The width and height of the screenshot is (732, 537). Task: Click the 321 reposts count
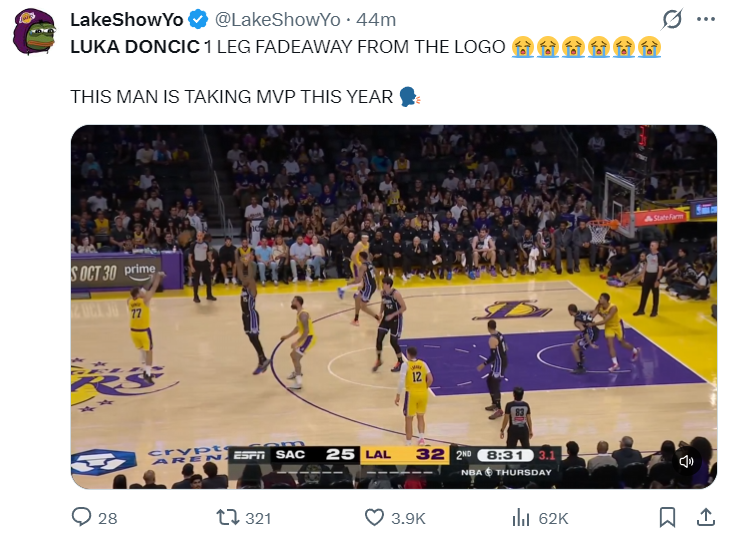(258, 518)
